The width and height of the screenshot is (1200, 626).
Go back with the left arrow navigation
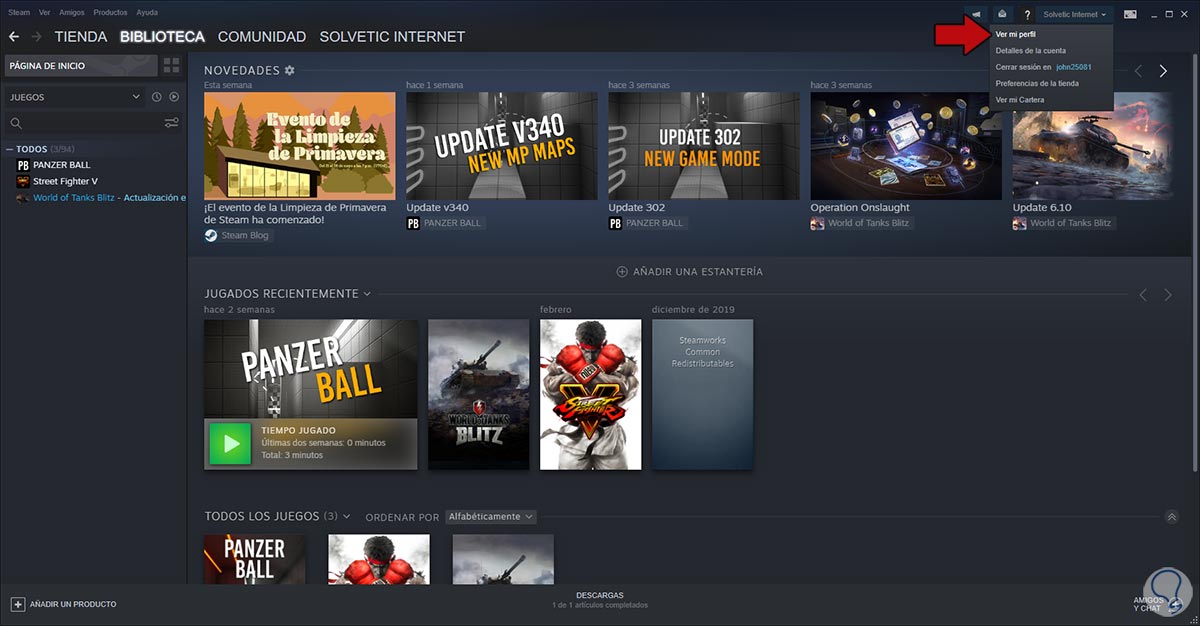(14, 37)
